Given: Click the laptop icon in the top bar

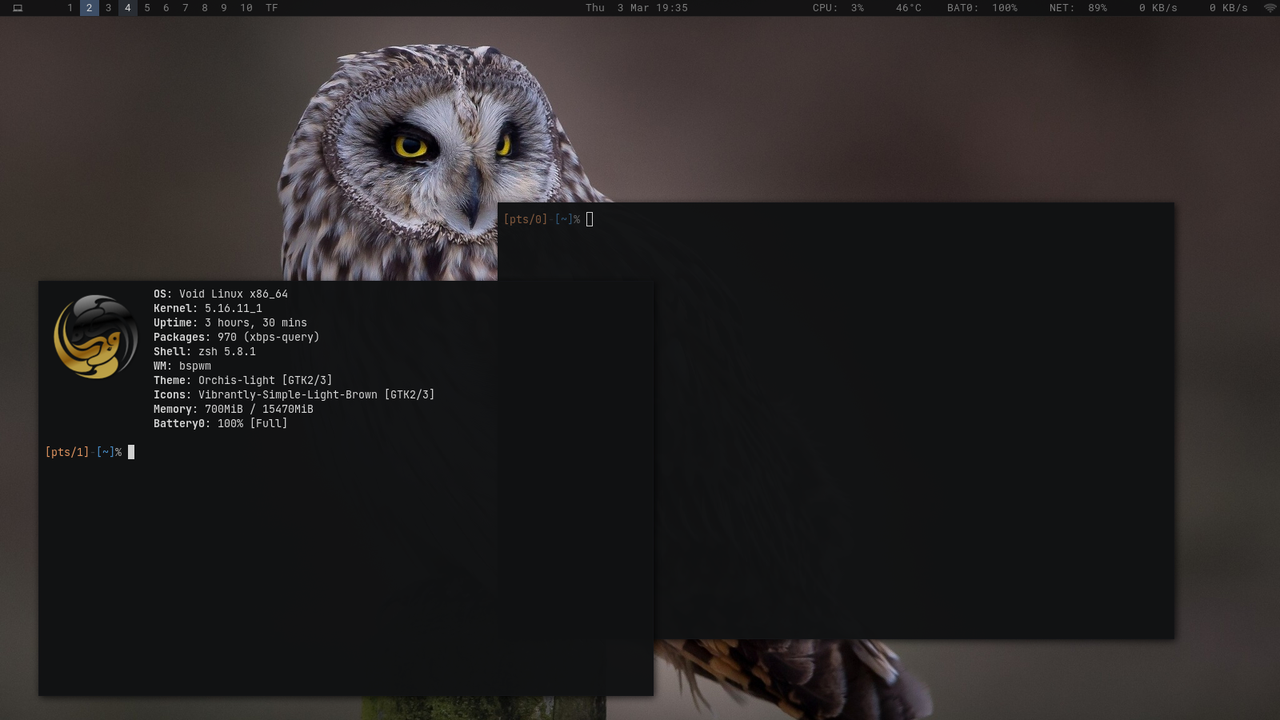Looking at the screenshot, I should click(x=17, y=8).
